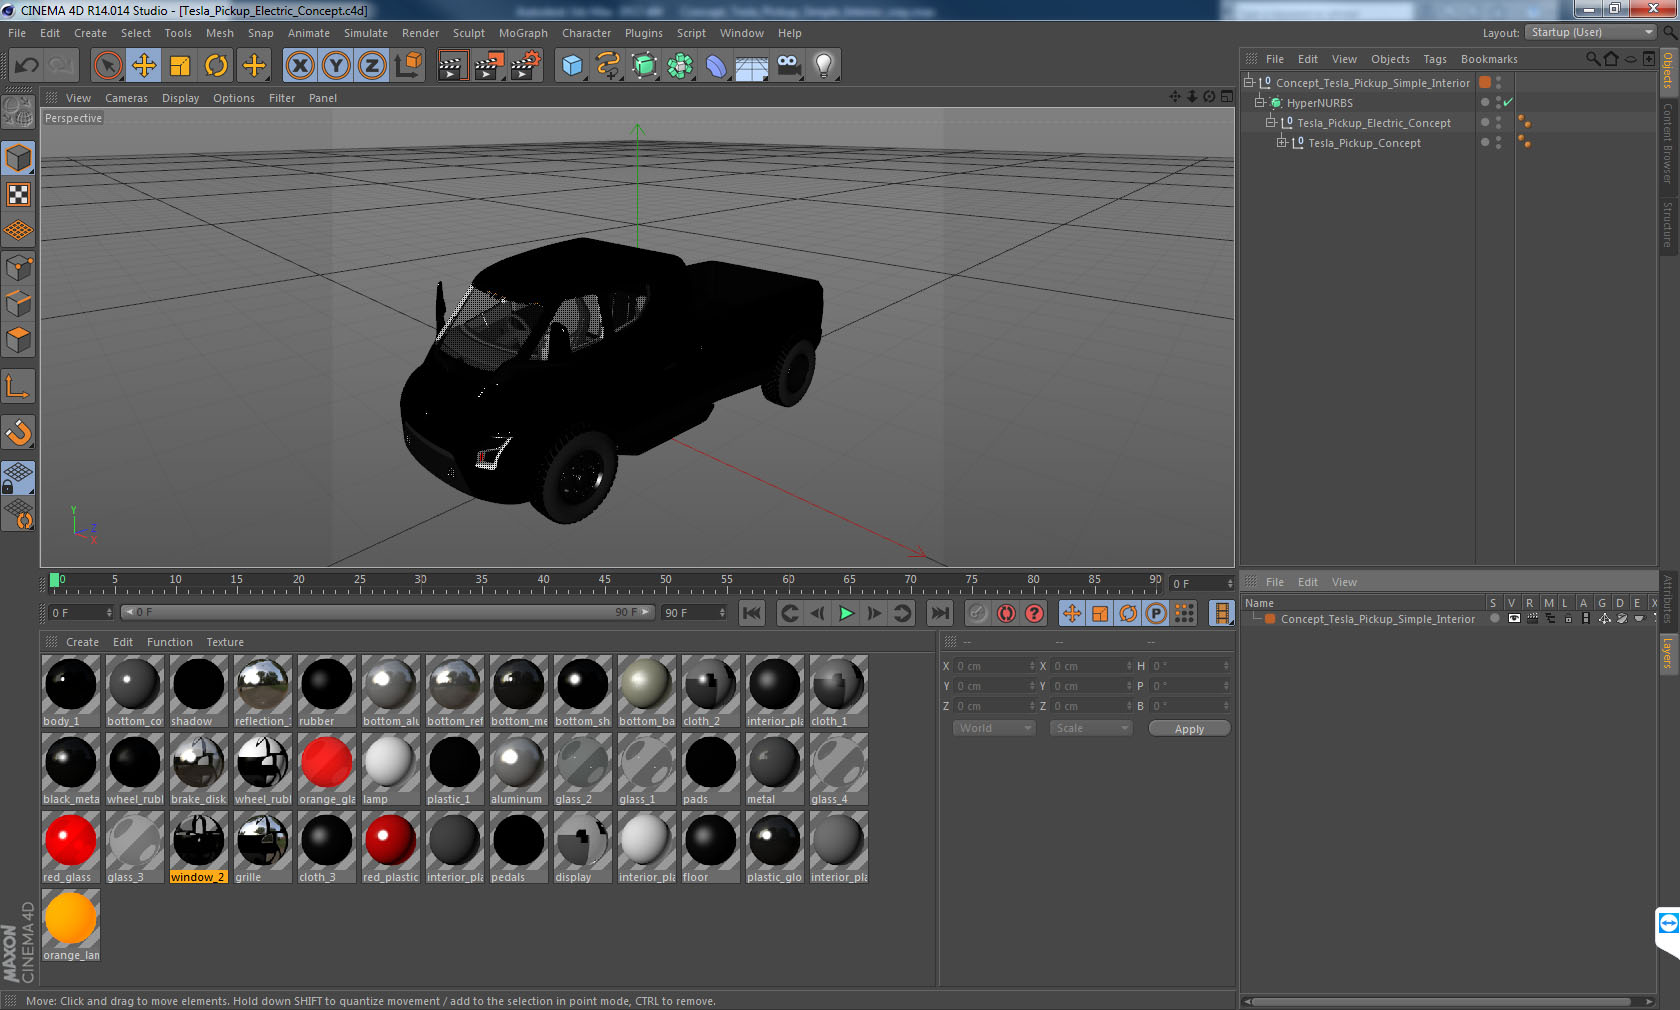
Task: Switch to Model mode
Action: tap(18, 158)
